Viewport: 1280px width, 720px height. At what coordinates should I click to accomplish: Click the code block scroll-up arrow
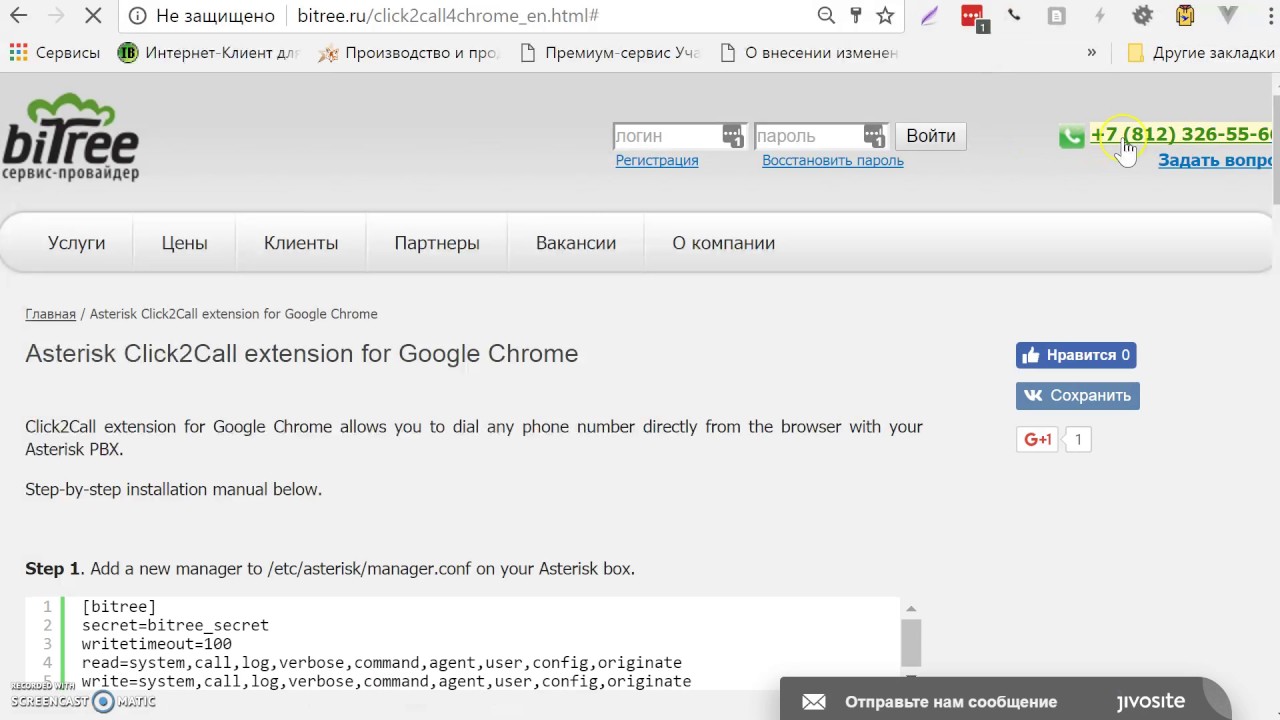point(910,608)
